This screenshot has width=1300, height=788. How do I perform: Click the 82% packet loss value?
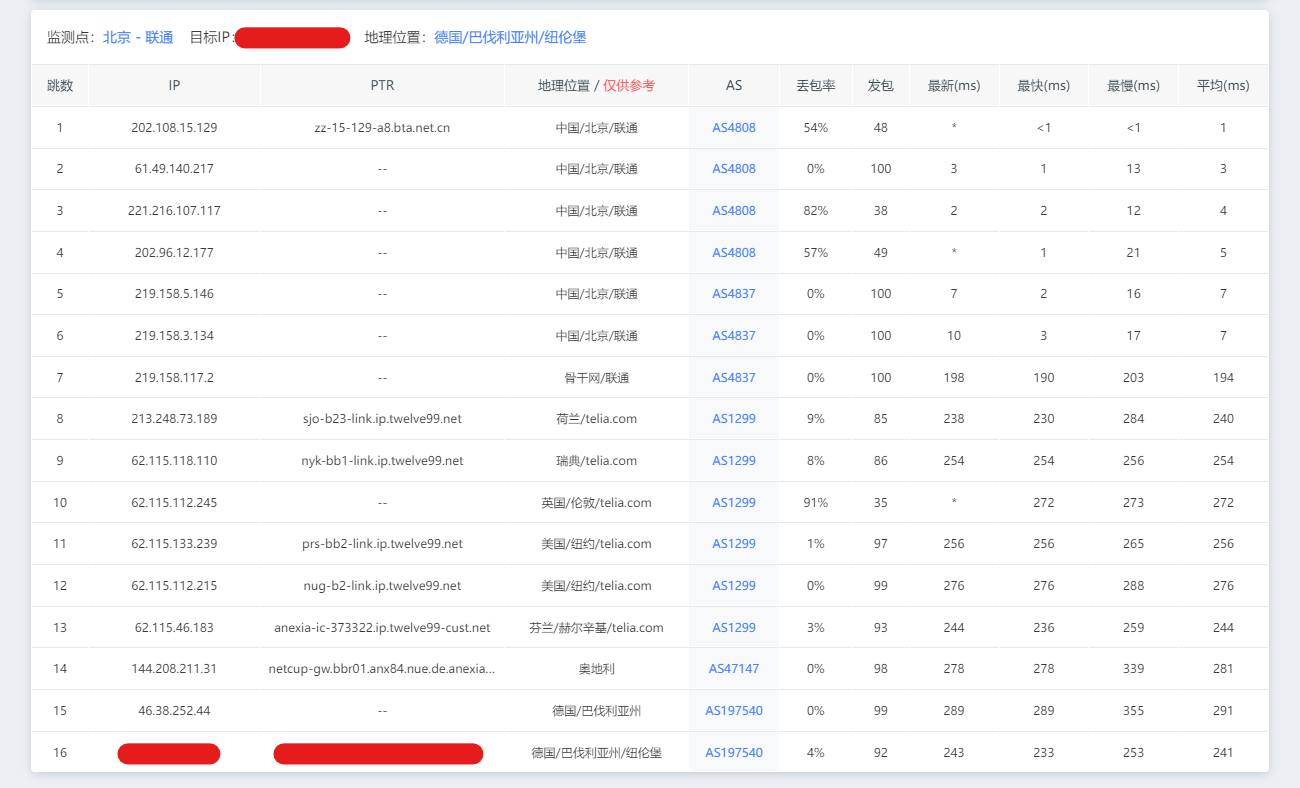816,211
